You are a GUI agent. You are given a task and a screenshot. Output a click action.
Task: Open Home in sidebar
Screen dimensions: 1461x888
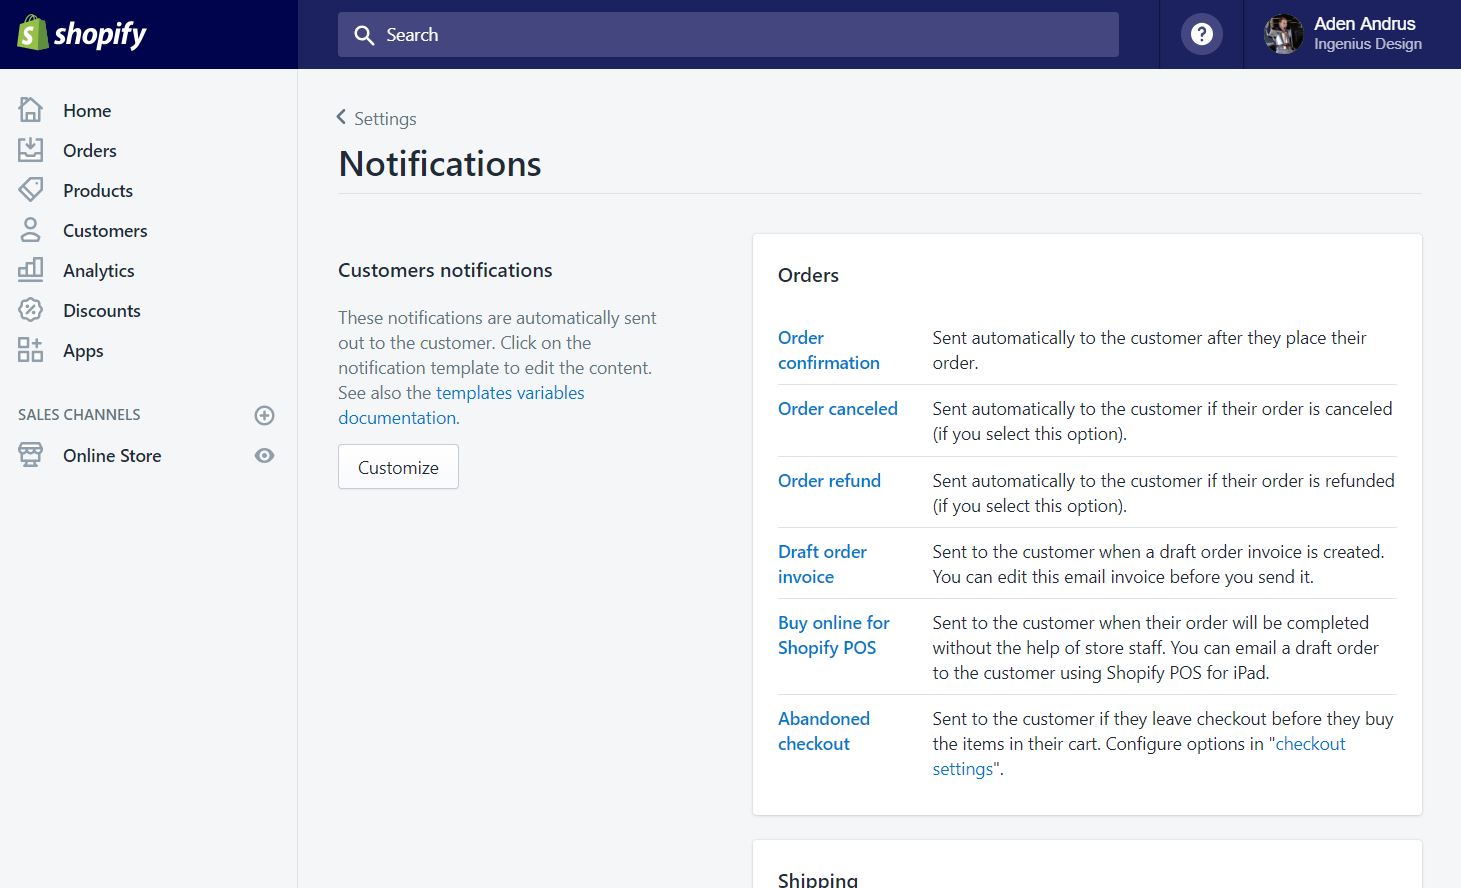pyautogui.click(x=87, y=111)
